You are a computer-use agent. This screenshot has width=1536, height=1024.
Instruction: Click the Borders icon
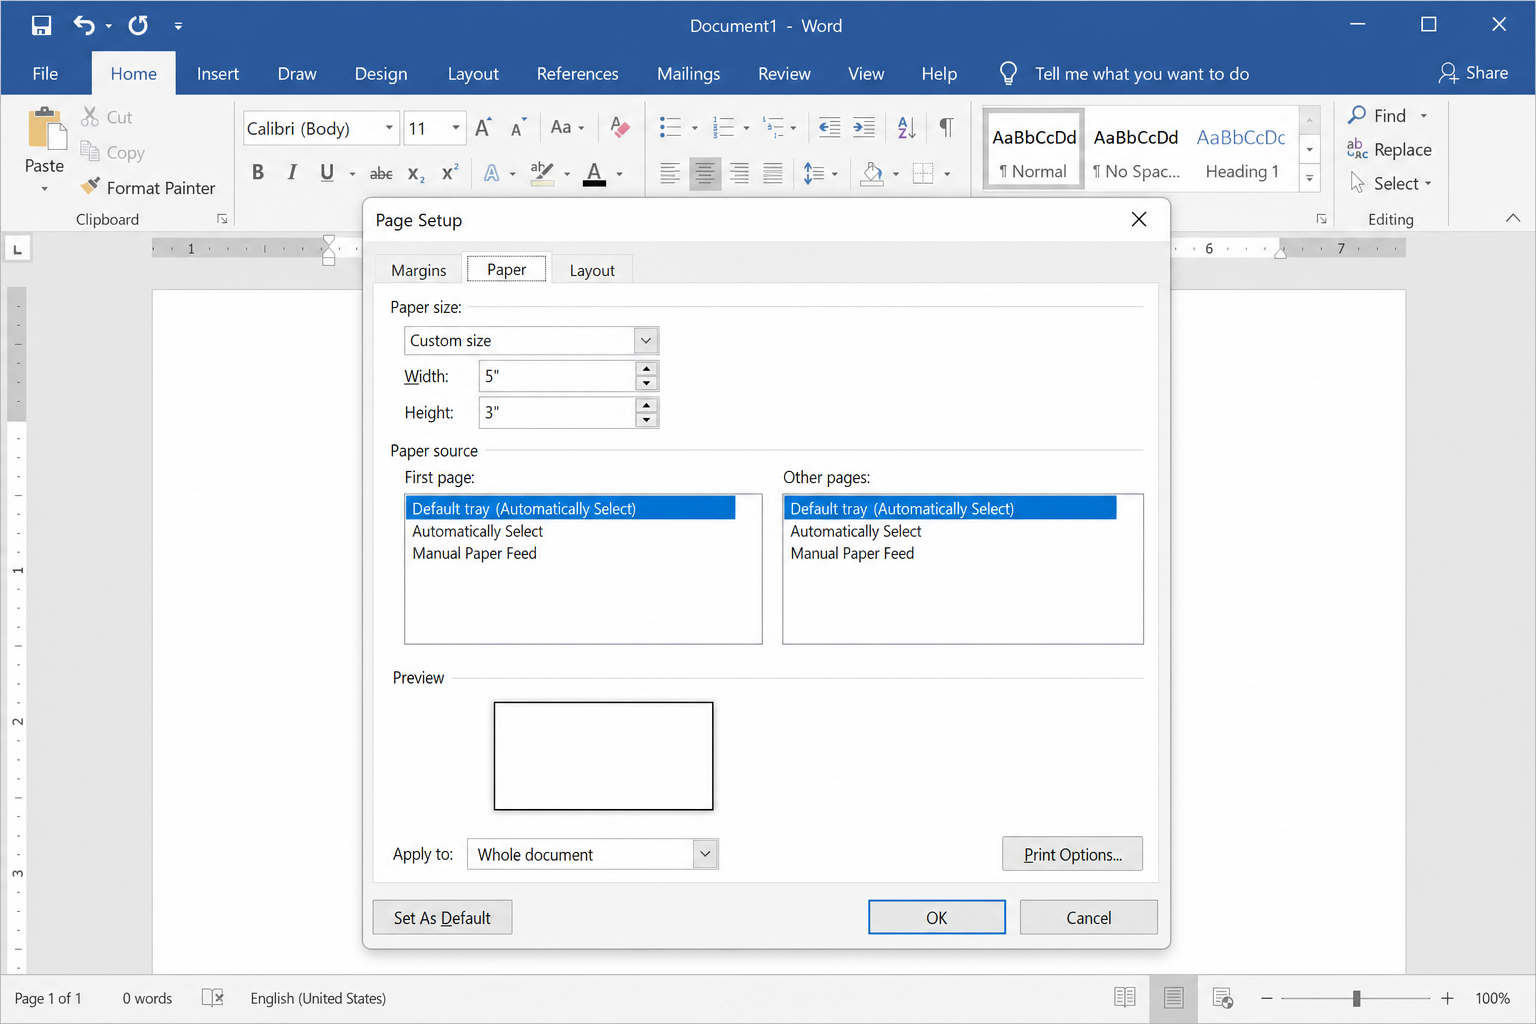[x=923, y=173]
